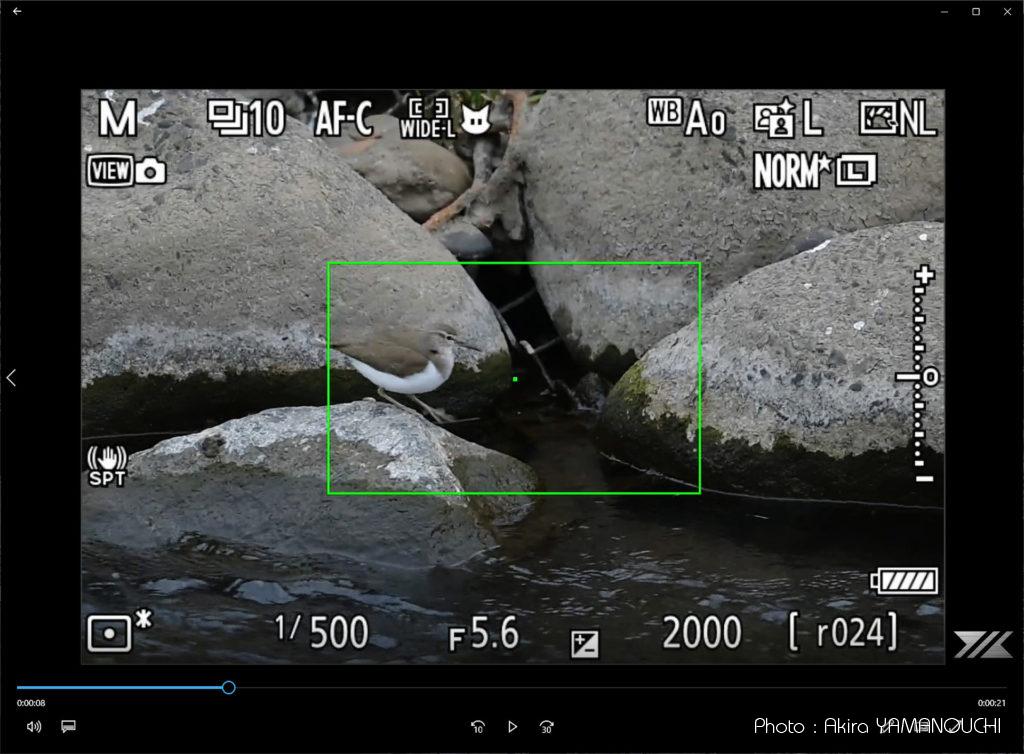The height and width of the screenshot is (754, 1024).
Task: Click the 0:00:21 total duration label
Action: click(x=991, y=703)
